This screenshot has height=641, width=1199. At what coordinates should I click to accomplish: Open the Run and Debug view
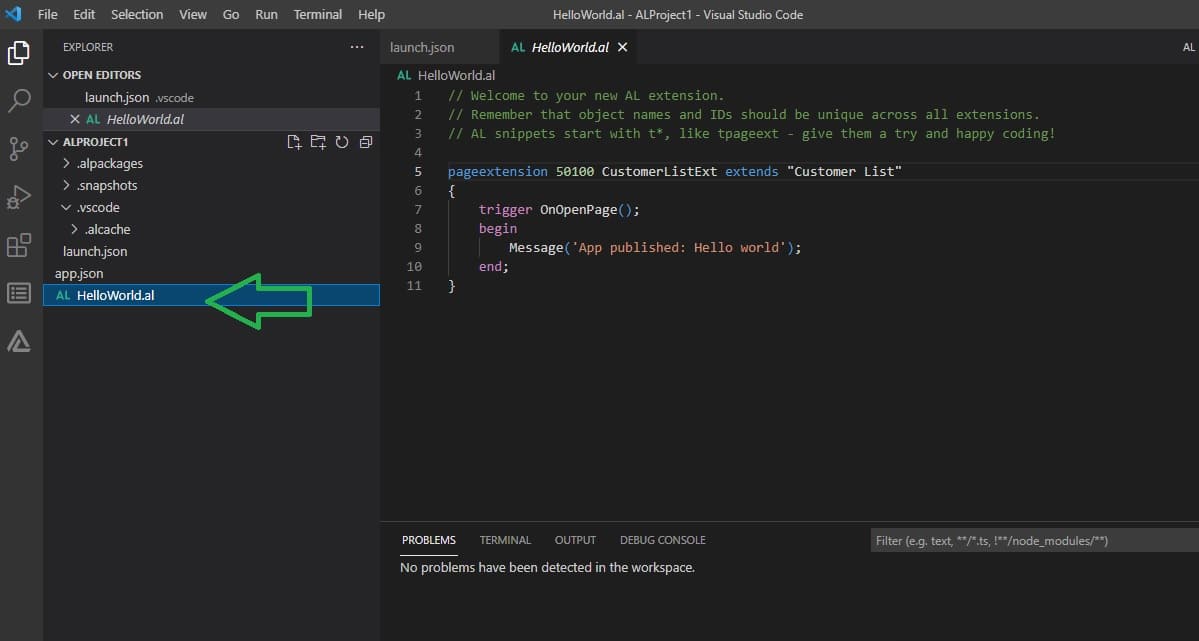tap(19, 197)
